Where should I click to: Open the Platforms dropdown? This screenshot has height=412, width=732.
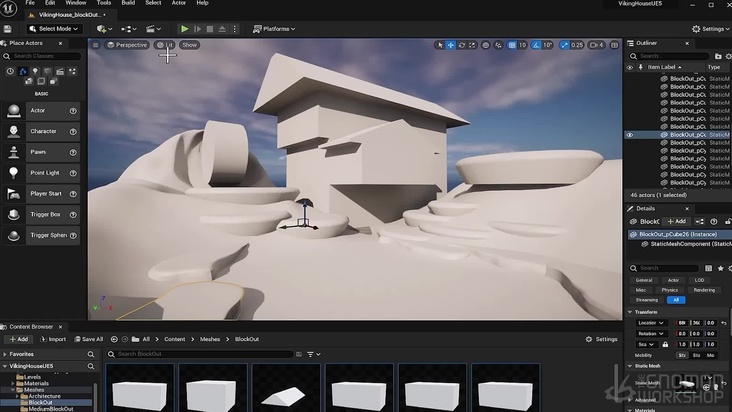point(274,29)
